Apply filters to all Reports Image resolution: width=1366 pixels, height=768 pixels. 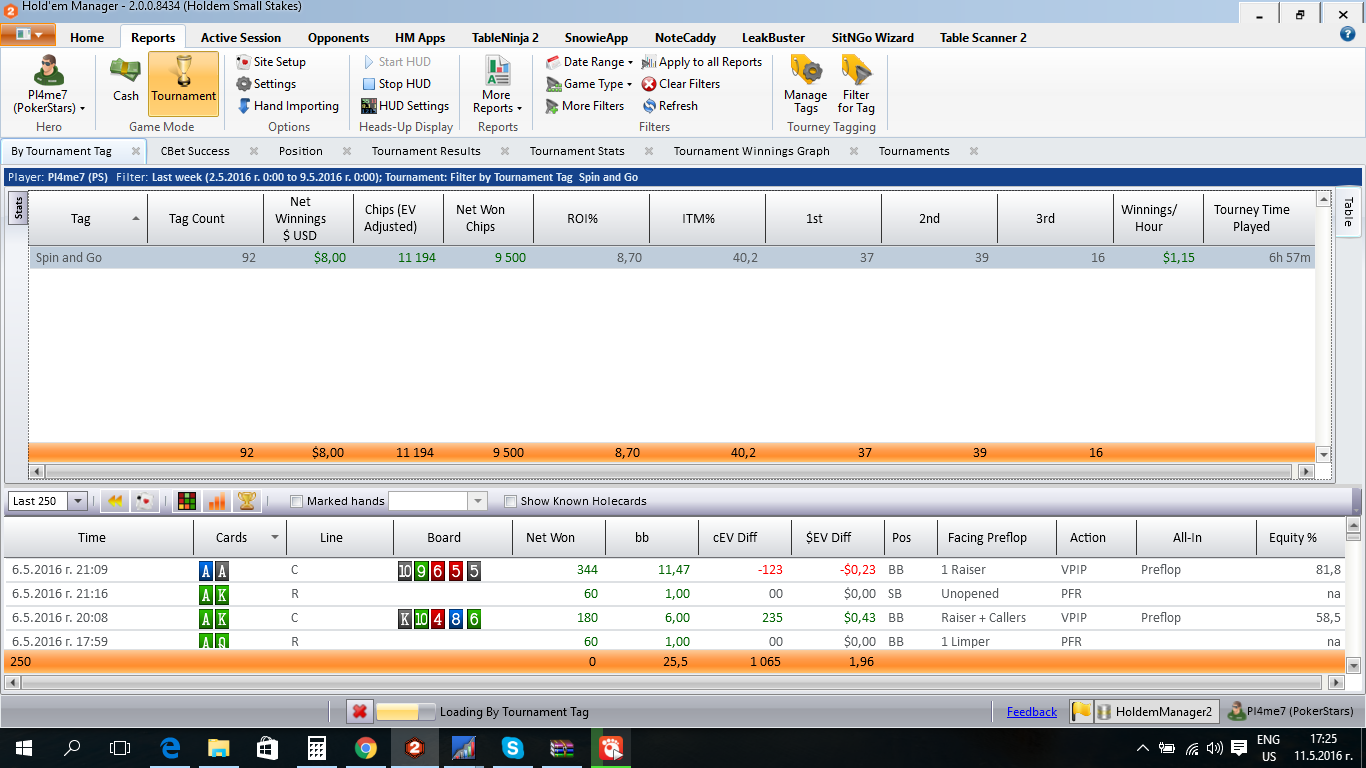click(x=702, y=62)
